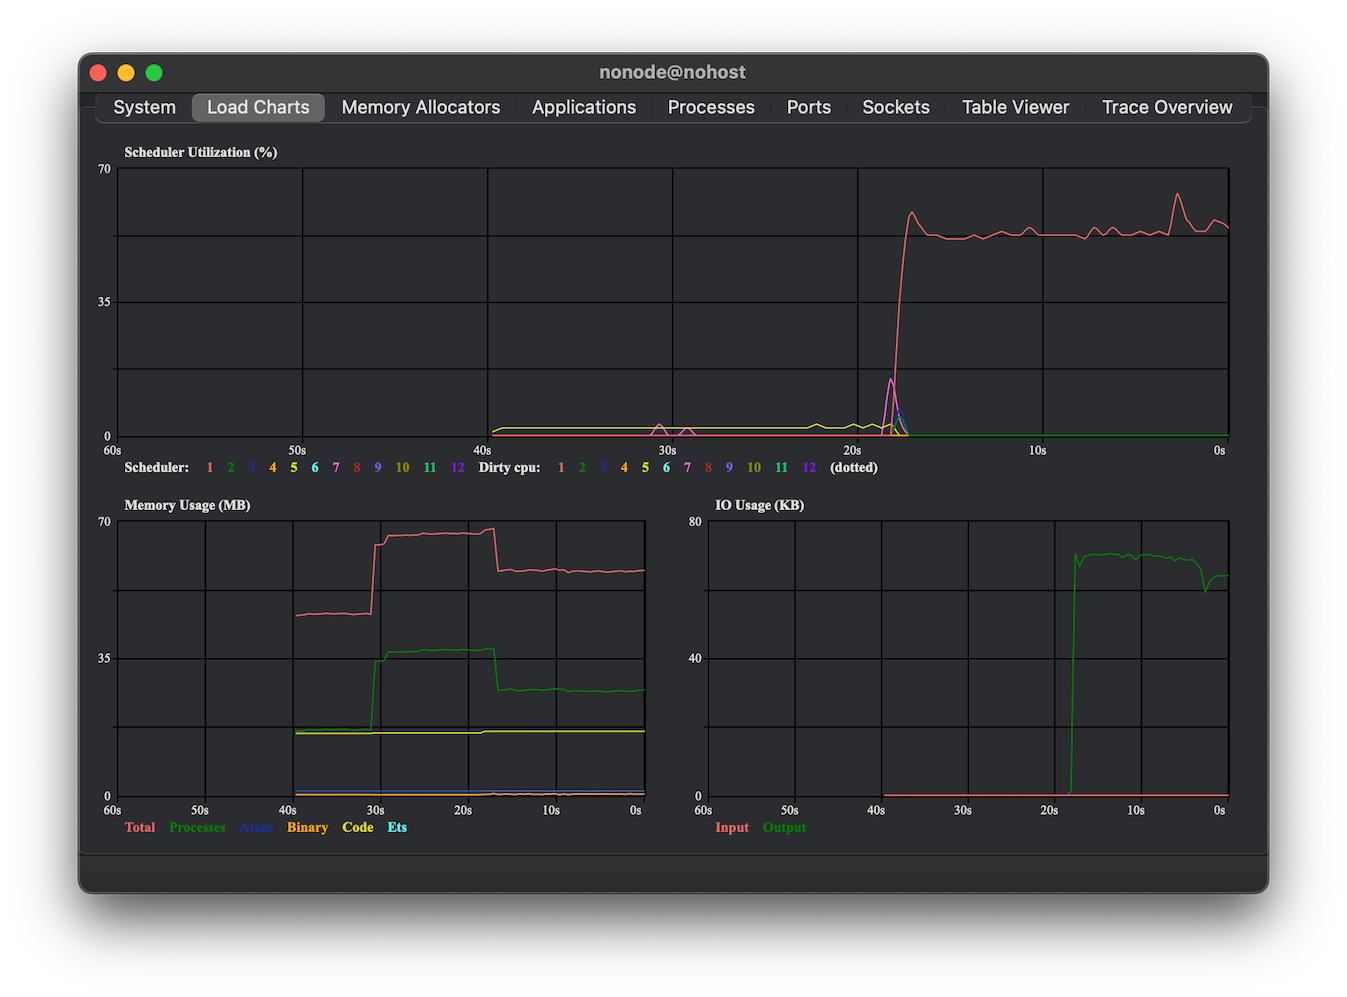This screenshot has width=1347, height=997.
Task: Click Scheduler legend number 2
Action: [x=231, y=467]
